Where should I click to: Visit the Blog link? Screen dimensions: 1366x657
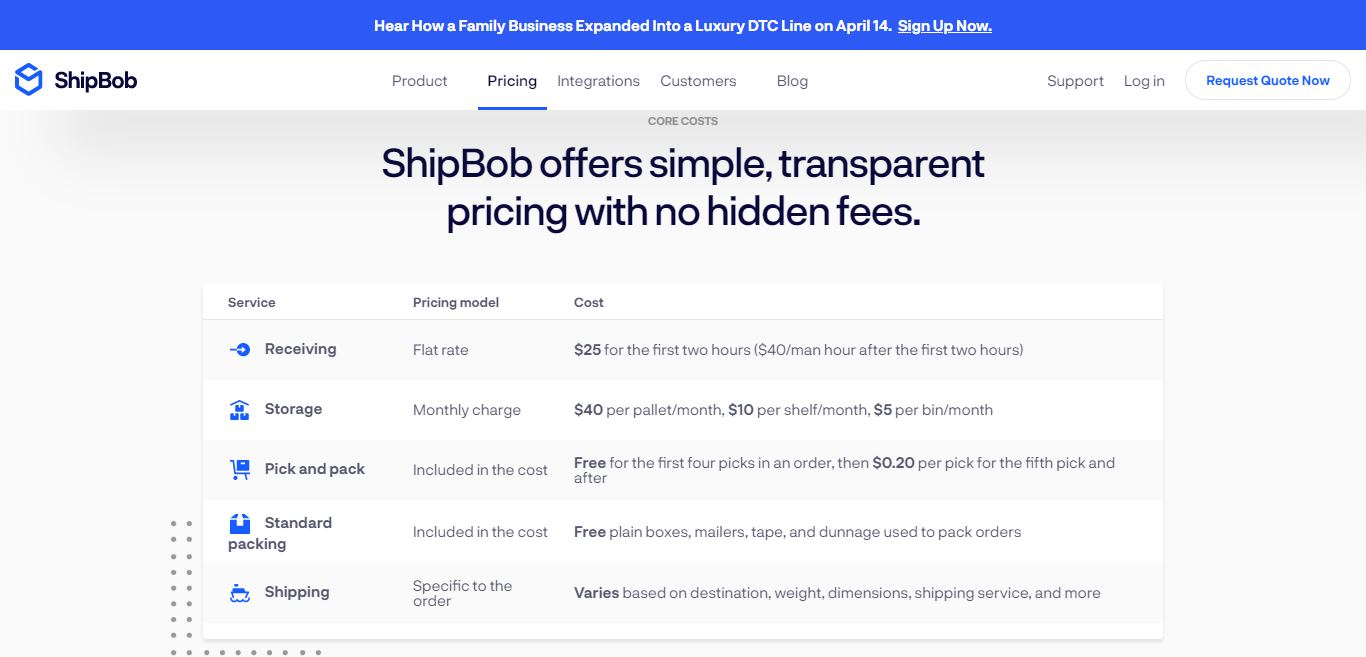(792, 81)
